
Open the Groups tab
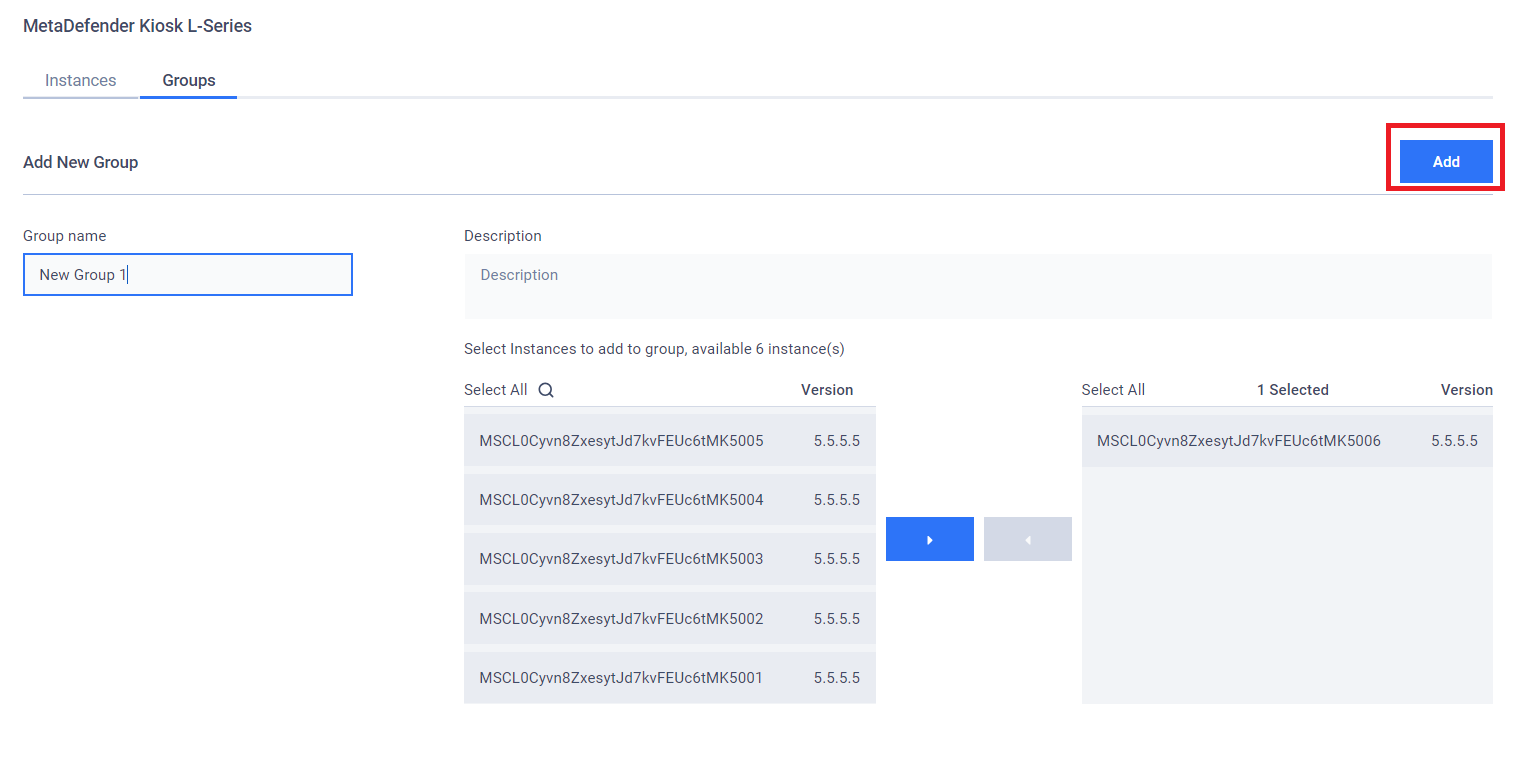[189, 81]
